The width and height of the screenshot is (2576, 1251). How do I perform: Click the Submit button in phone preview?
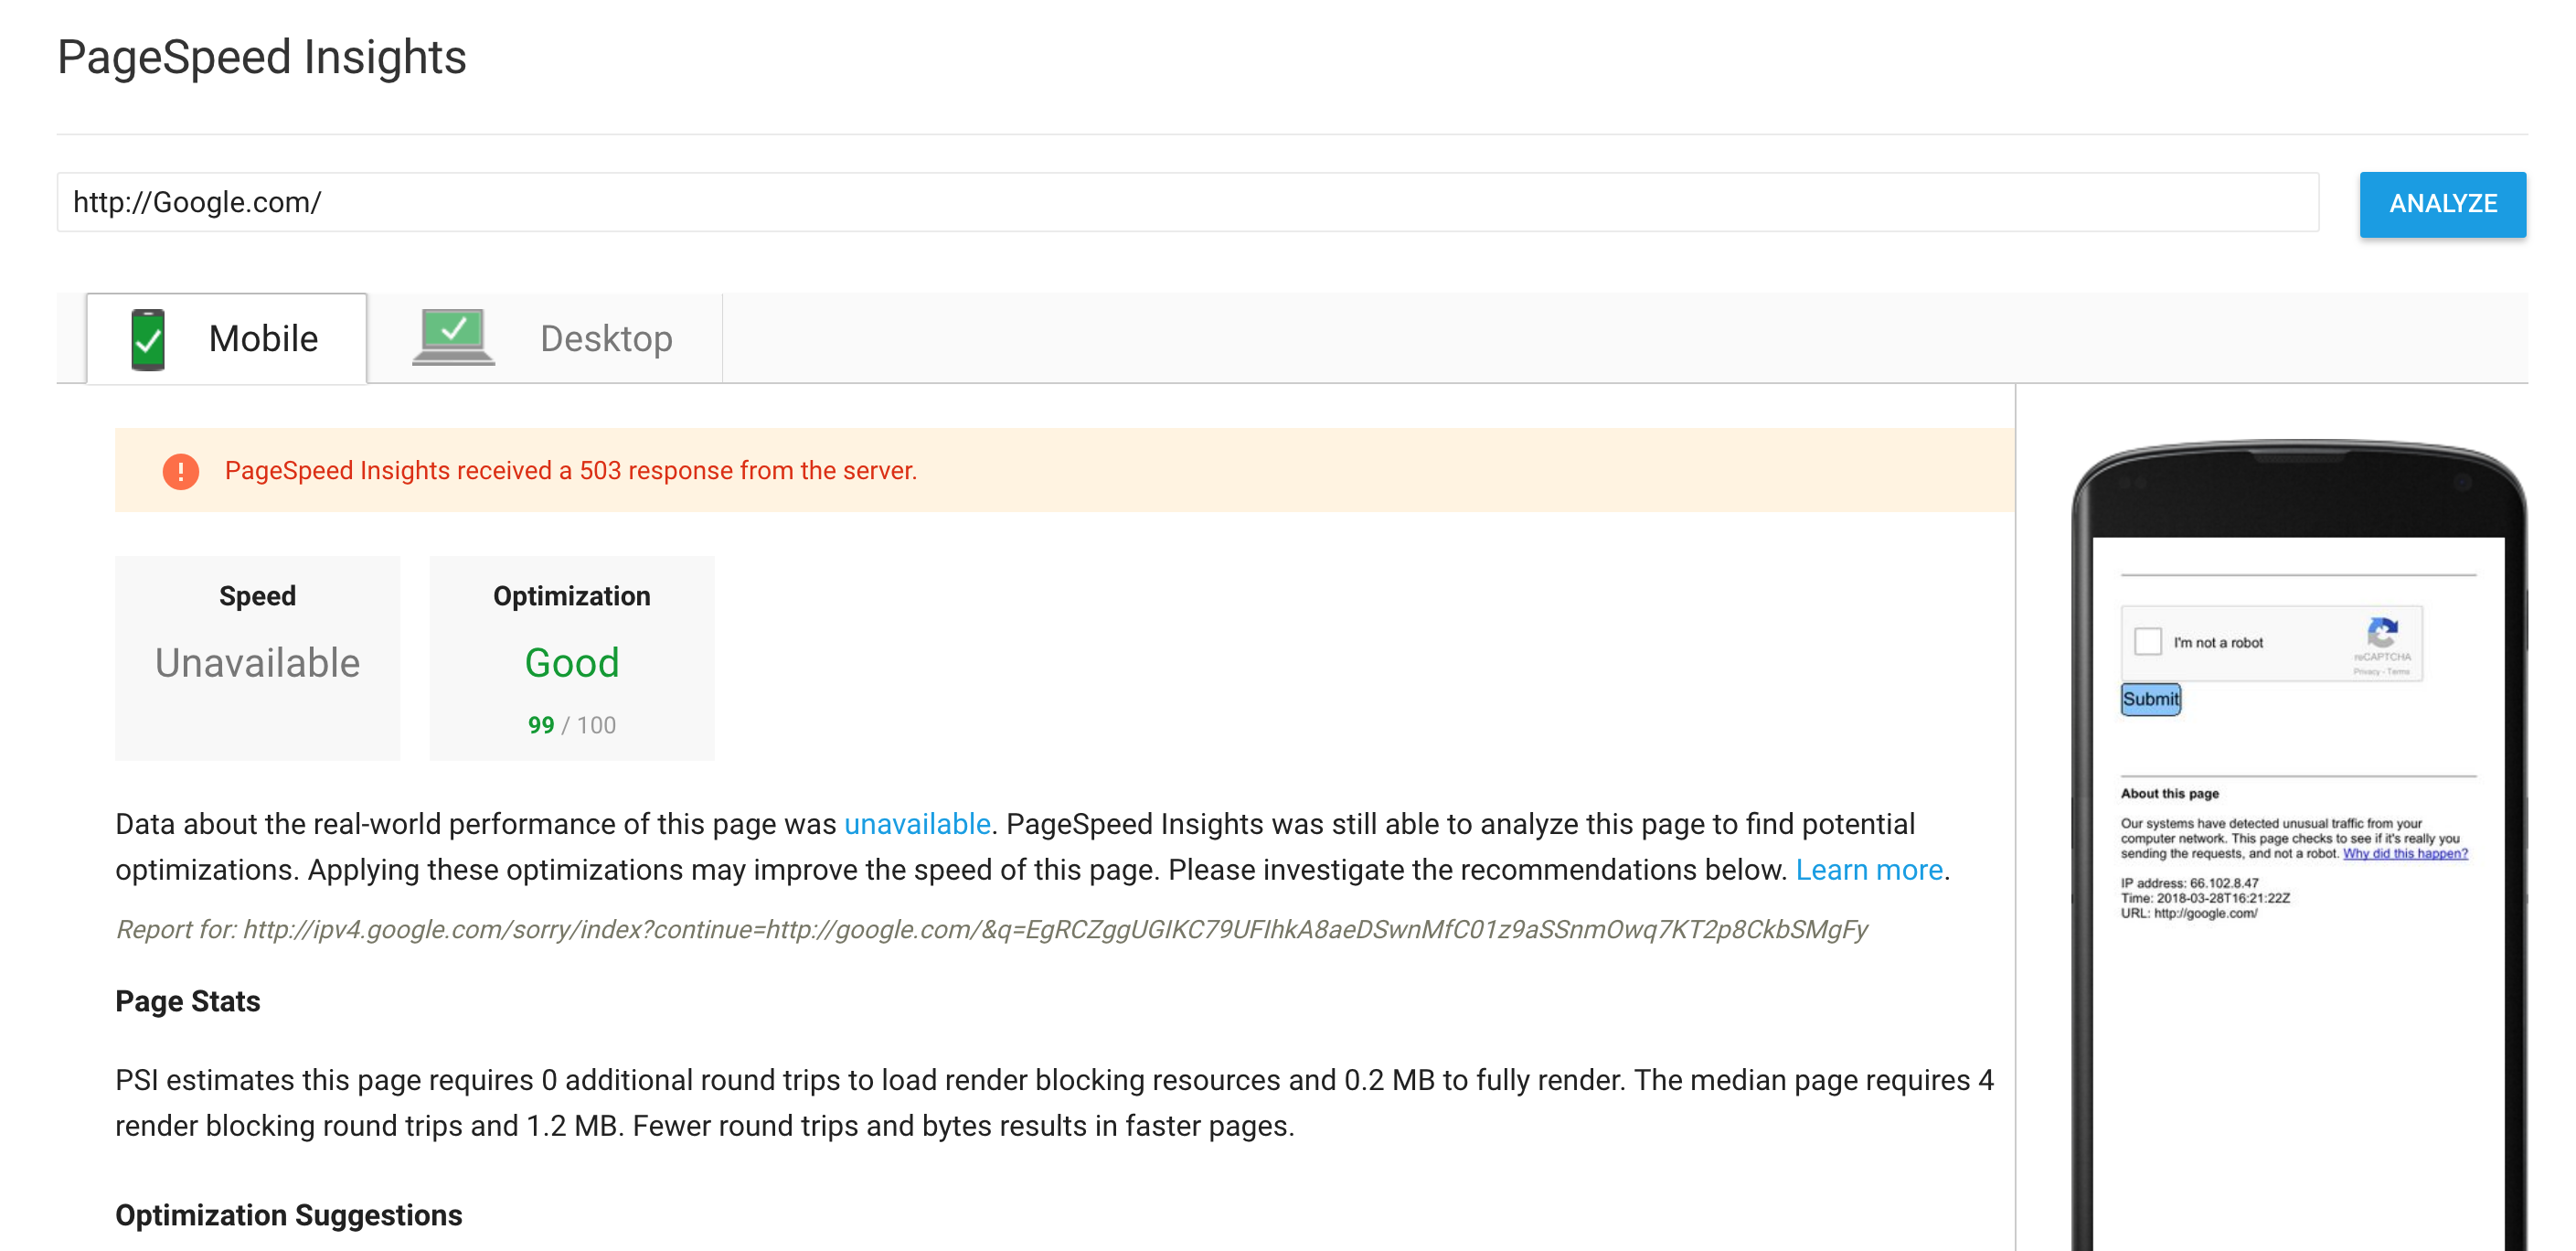point(2150,699)
